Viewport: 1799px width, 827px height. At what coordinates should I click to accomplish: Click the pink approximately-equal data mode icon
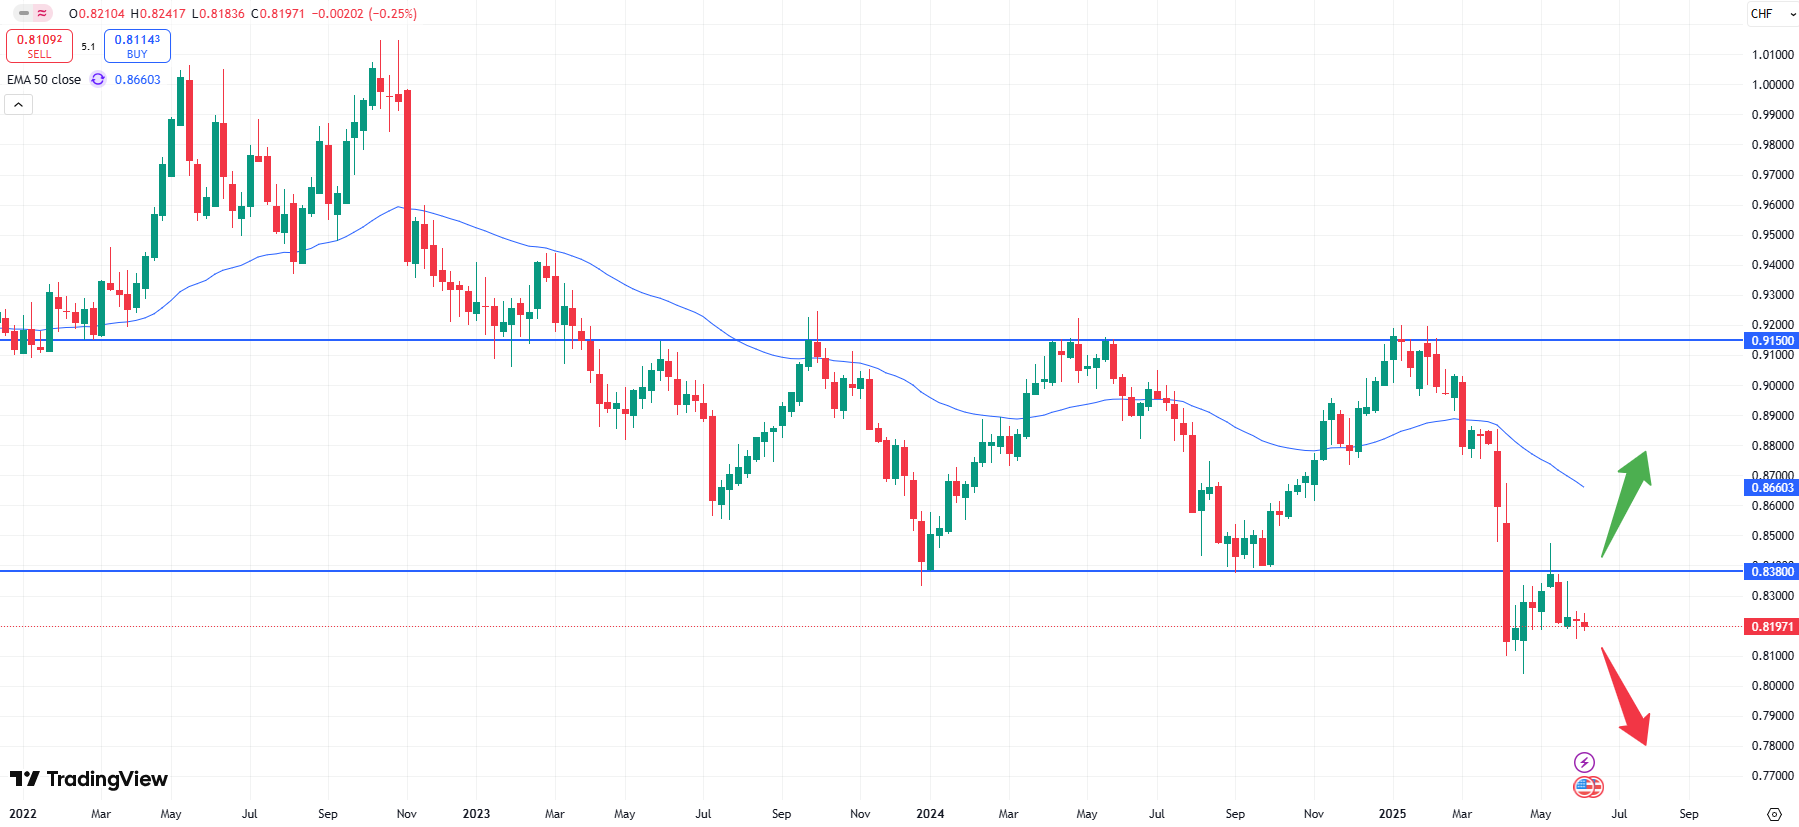pyautogui.click(x=42, y=14)
